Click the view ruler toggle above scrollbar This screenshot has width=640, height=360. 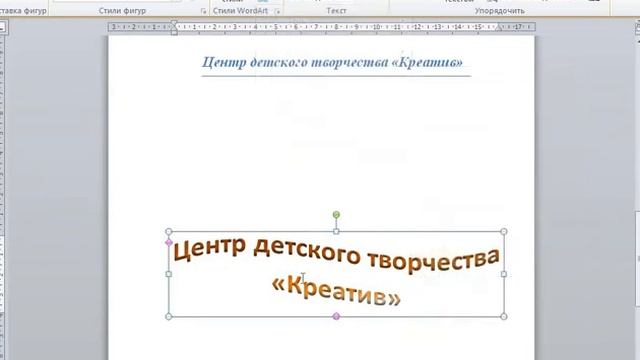pyautogui.click(x=638, y=28)
